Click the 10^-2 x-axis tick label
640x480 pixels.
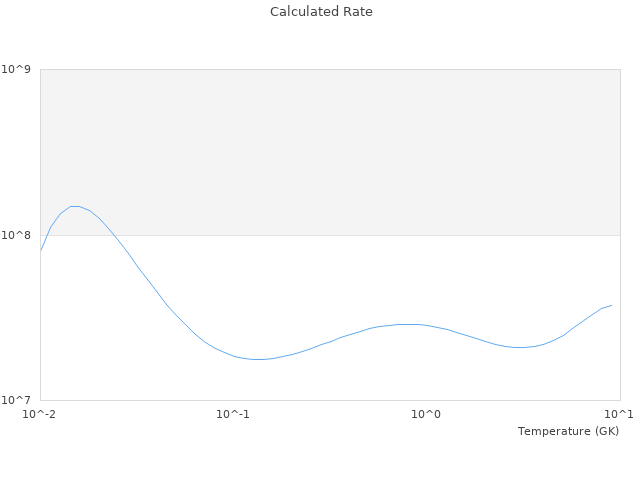tap(40, 415)
